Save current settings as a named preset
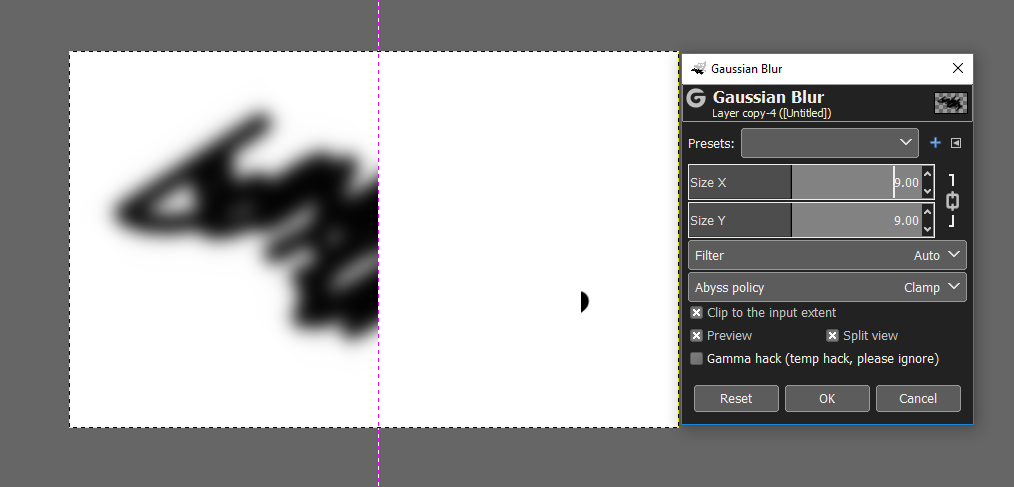This screenshot has height=487, width=1014. [x=935, y=143]
